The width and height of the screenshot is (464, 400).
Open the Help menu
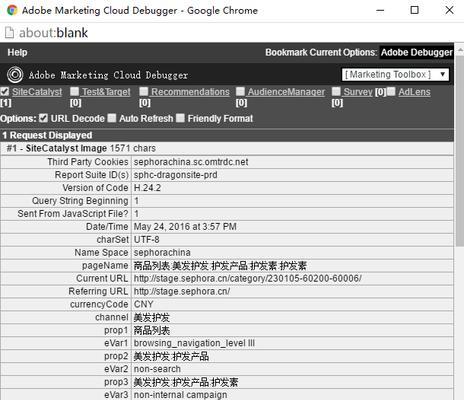[x=17, y=52]
